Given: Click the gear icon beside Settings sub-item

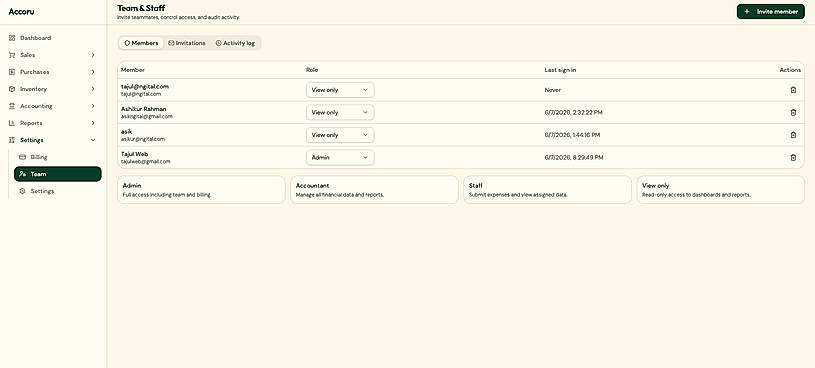Looking at the screenshot, I should (x=22, y=191).
